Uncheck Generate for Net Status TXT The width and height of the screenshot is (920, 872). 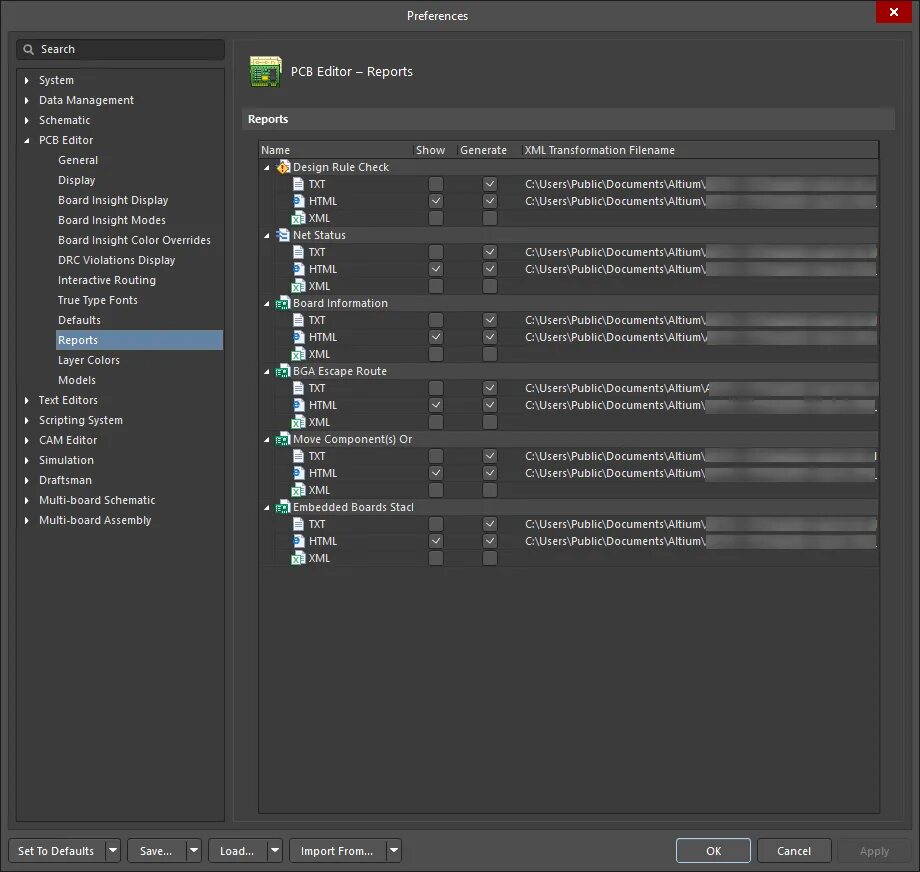pyautogui.click(x=490, y=252)
